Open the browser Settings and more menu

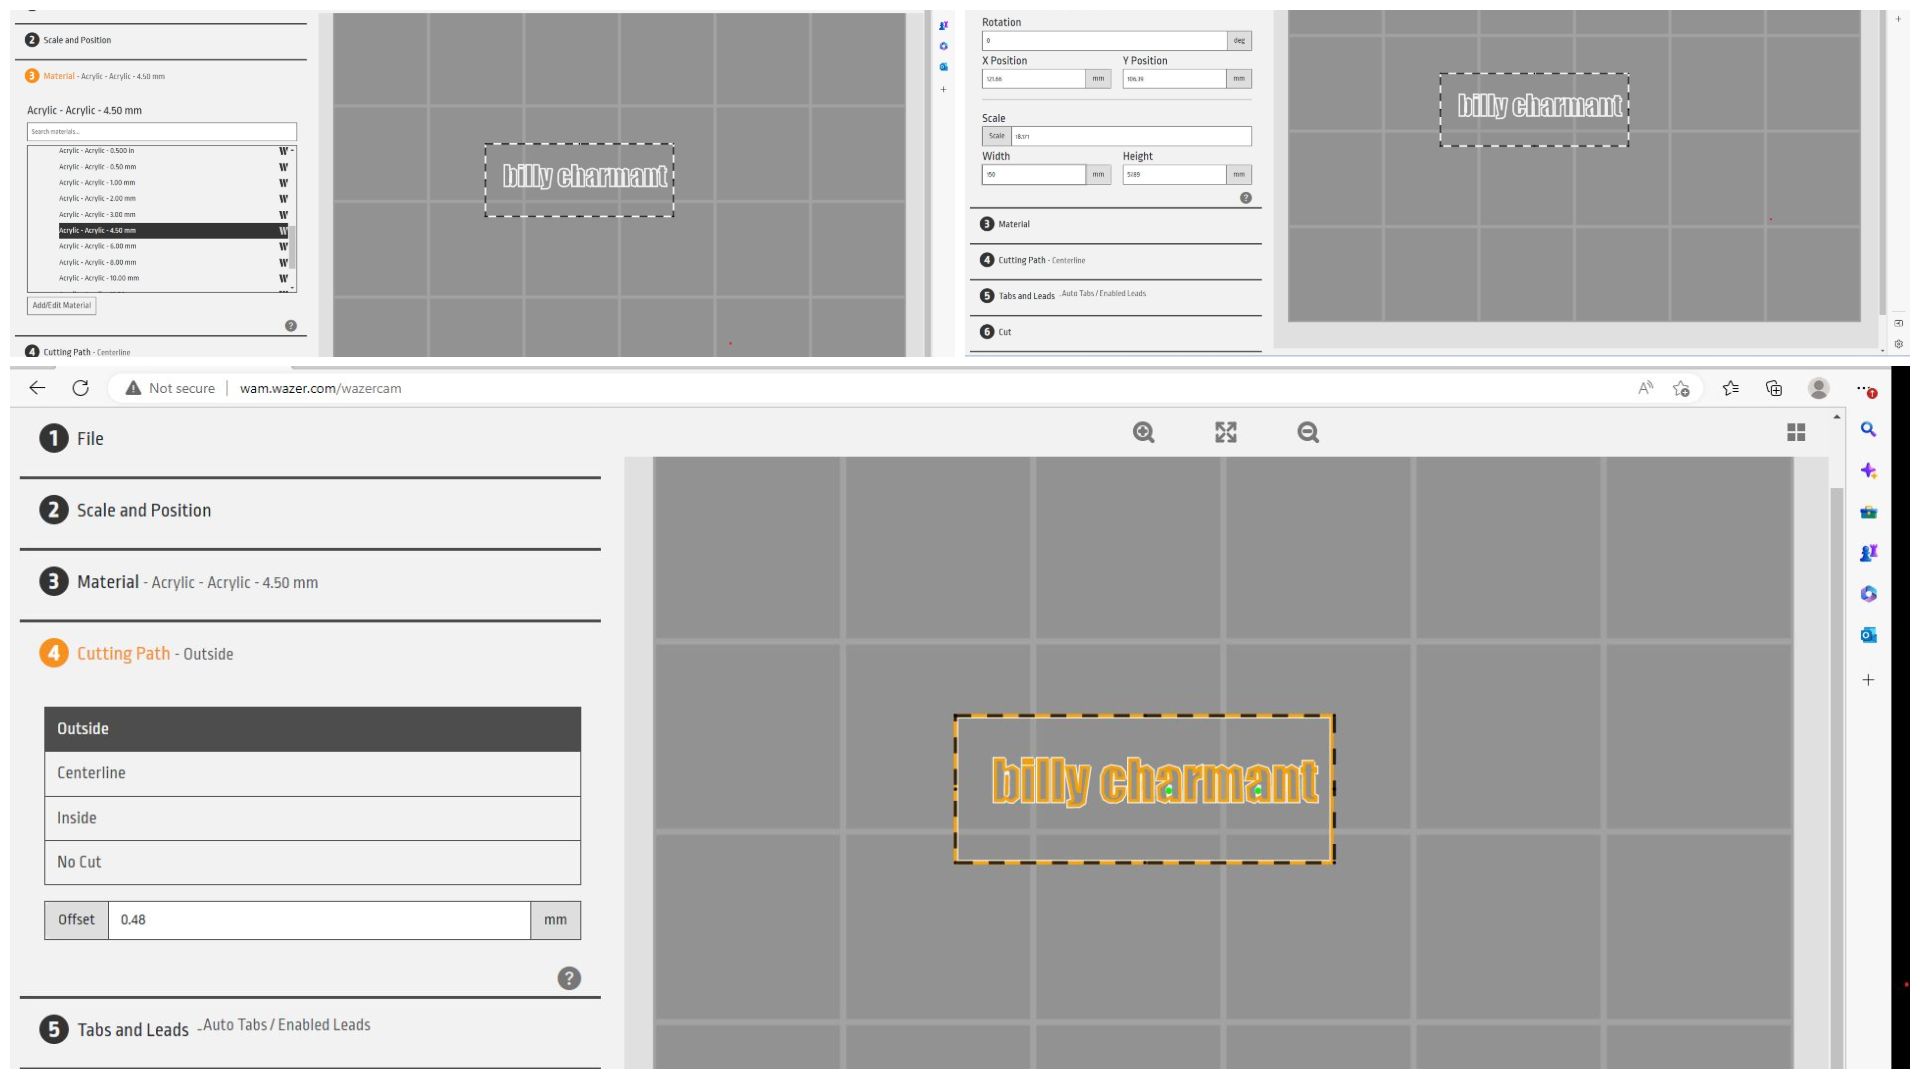tap(1865, 389)
